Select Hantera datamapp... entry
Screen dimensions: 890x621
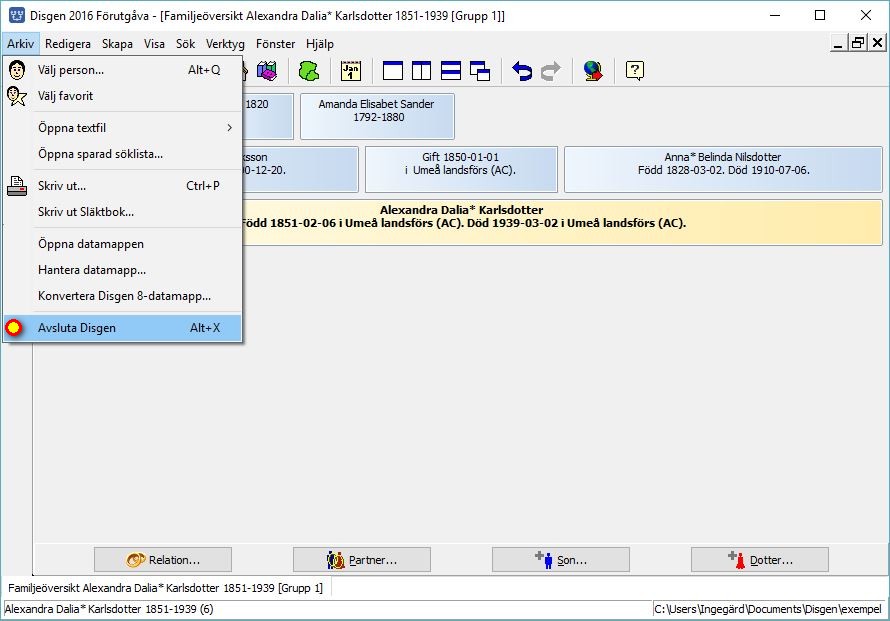click(123, 270)
